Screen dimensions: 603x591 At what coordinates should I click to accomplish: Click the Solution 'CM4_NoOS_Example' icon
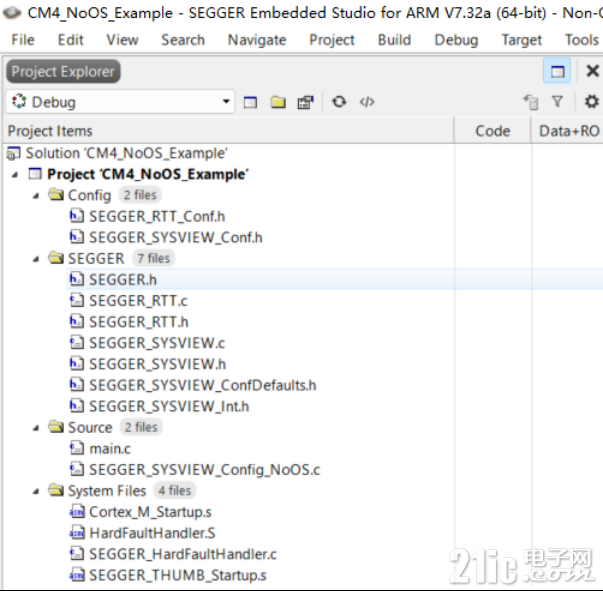[13, 153]
